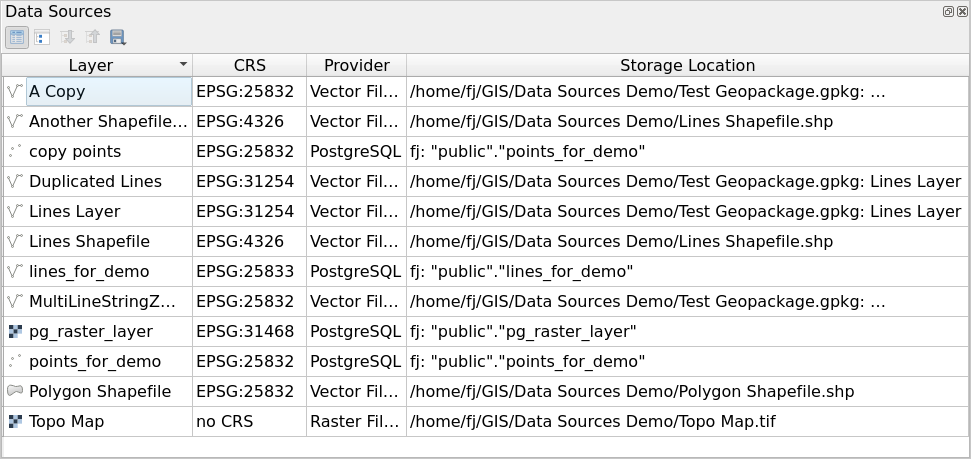Click the expand all tree icon

coord(67,37)
